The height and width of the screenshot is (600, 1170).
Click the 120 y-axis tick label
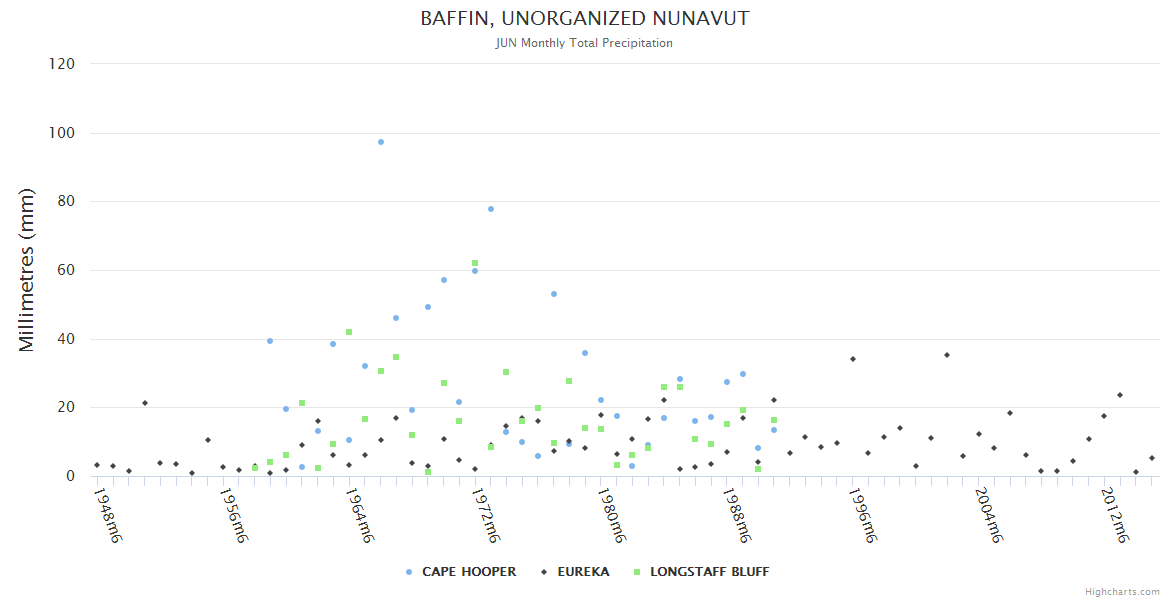(62, 64)
